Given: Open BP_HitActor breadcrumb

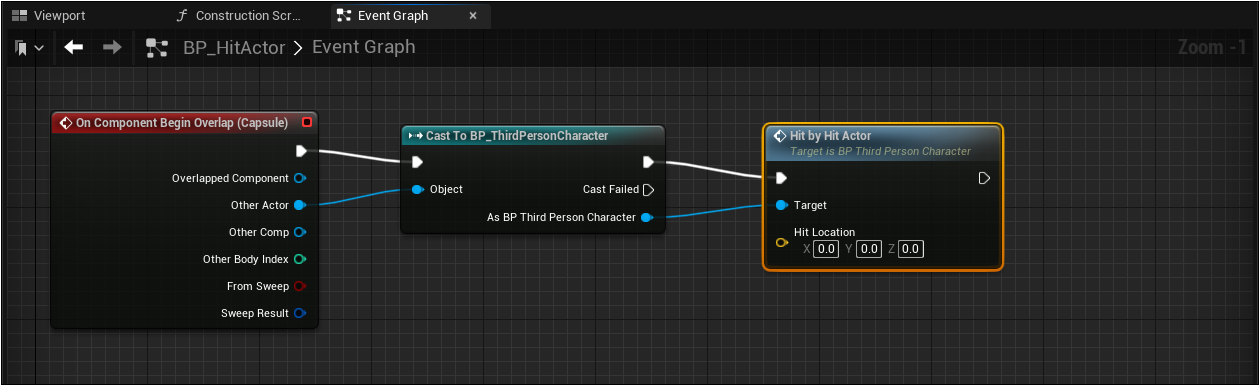Looking at the screenshot, I should 234,48.
